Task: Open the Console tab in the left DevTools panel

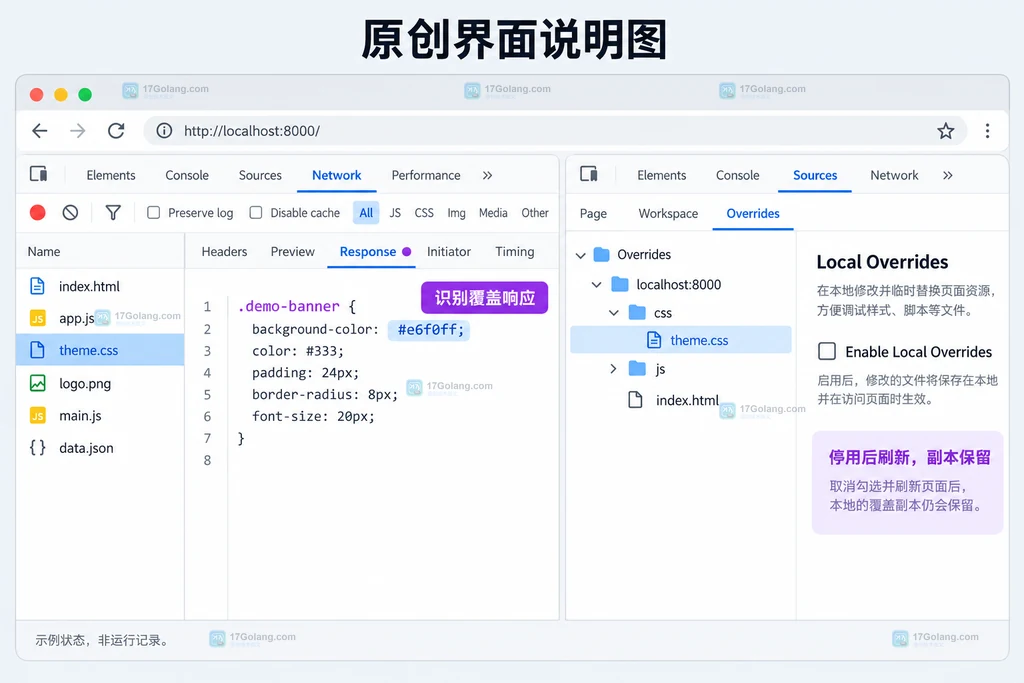Action: 187,175
